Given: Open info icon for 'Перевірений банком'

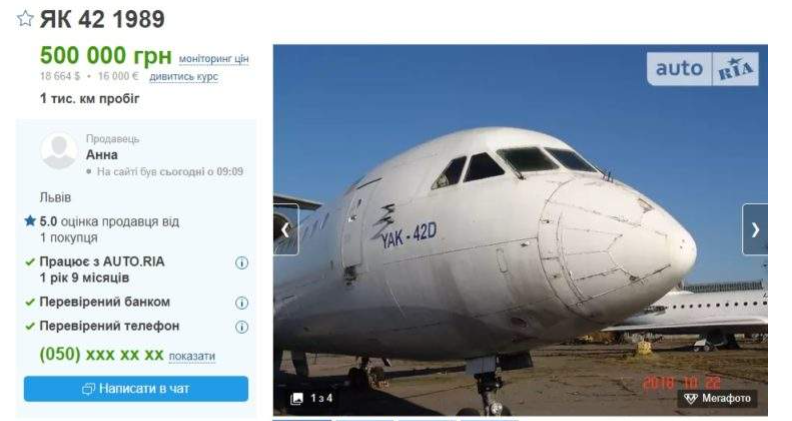Looking at the screenshot, I should (241, 303).
